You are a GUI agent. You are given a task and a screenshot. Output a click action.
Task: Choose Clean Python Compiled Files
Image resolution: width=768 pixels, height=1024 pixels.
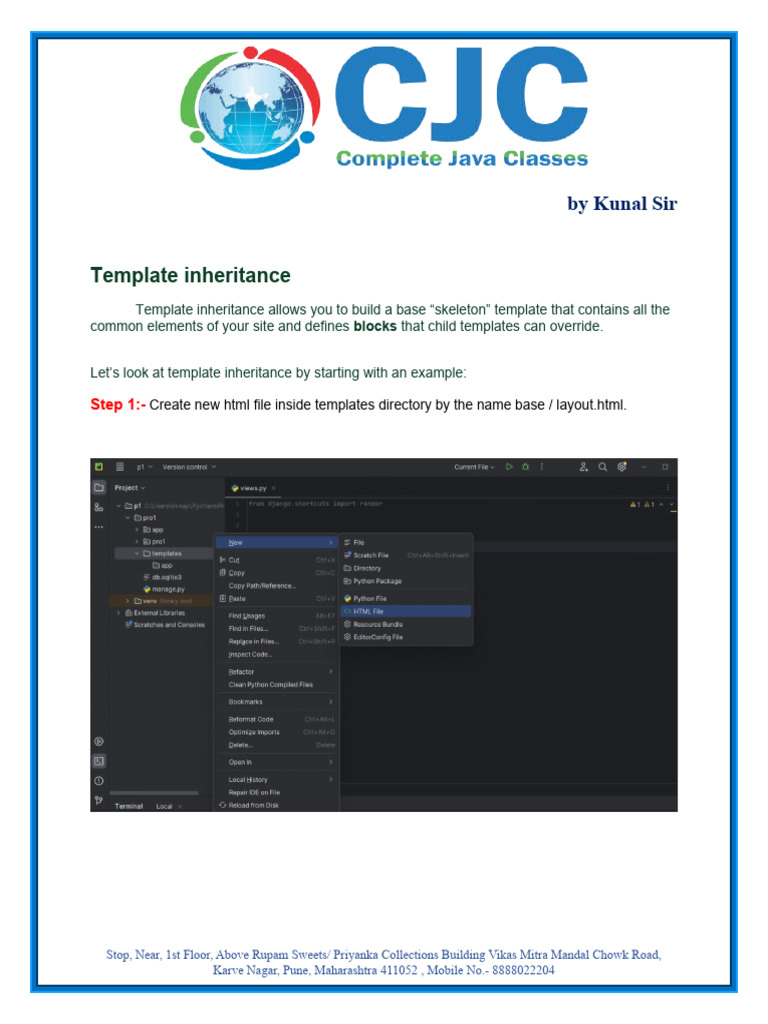point(277,685)
